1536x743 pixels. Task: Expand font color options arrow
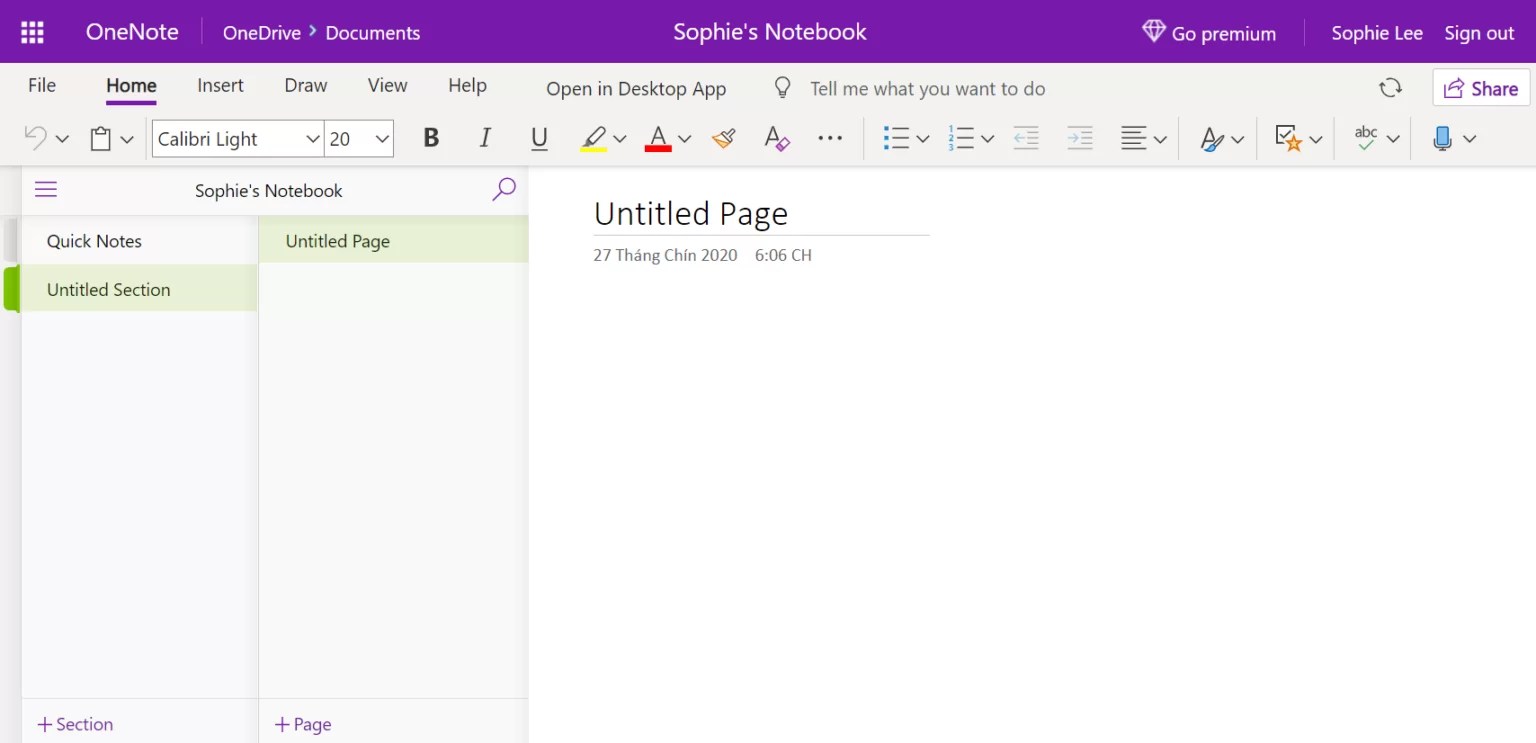pos(685,139)
